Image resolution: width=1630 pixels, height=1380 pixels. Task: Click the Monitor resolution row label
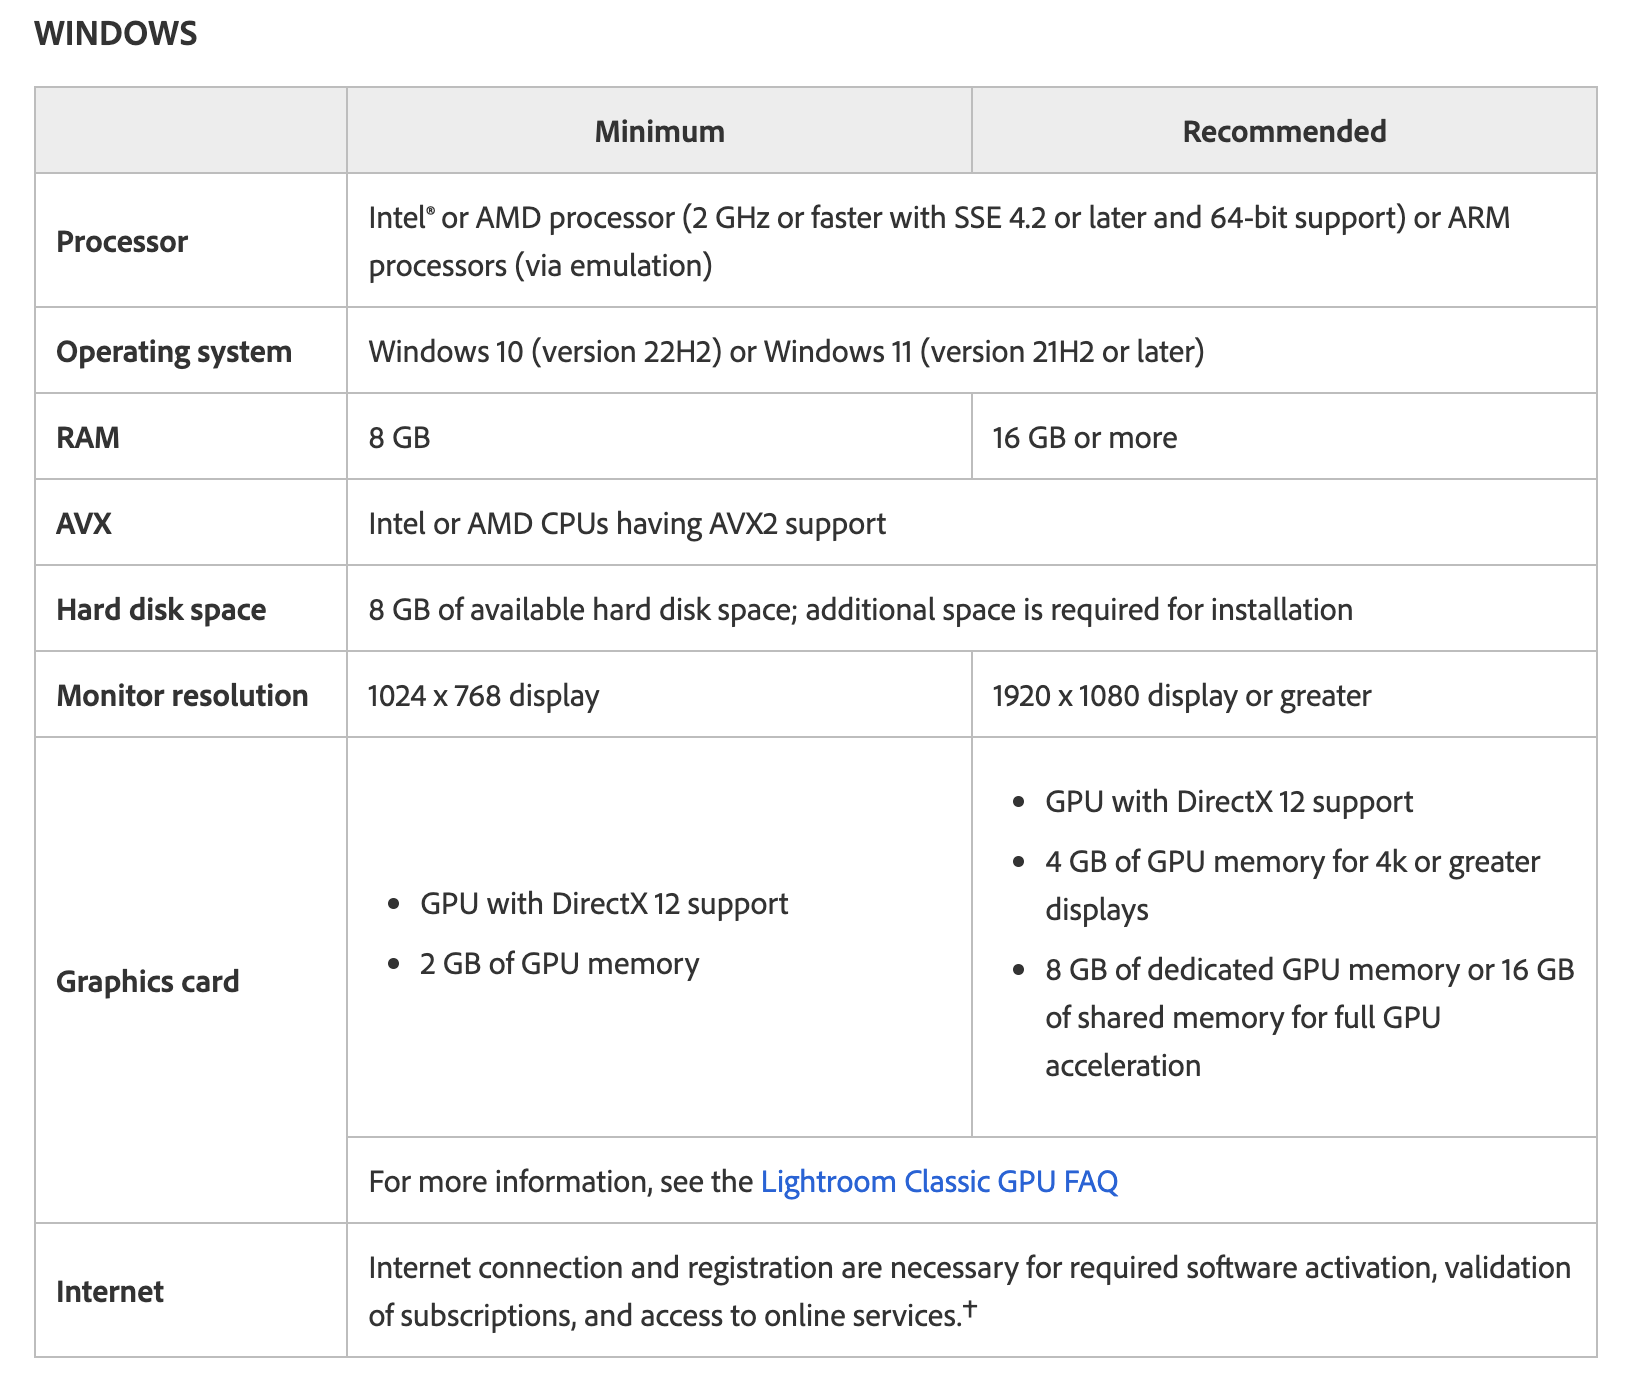[x=182, y=695]
